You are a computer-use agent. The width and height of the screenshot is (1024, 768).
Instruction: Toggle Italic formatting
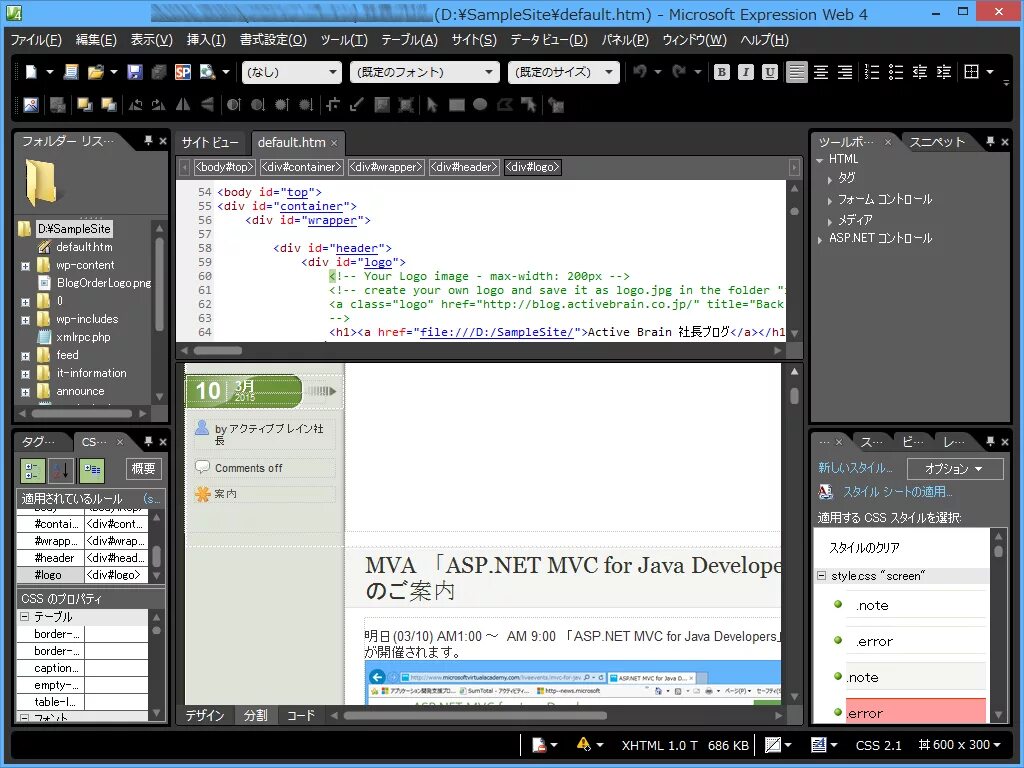746,72
